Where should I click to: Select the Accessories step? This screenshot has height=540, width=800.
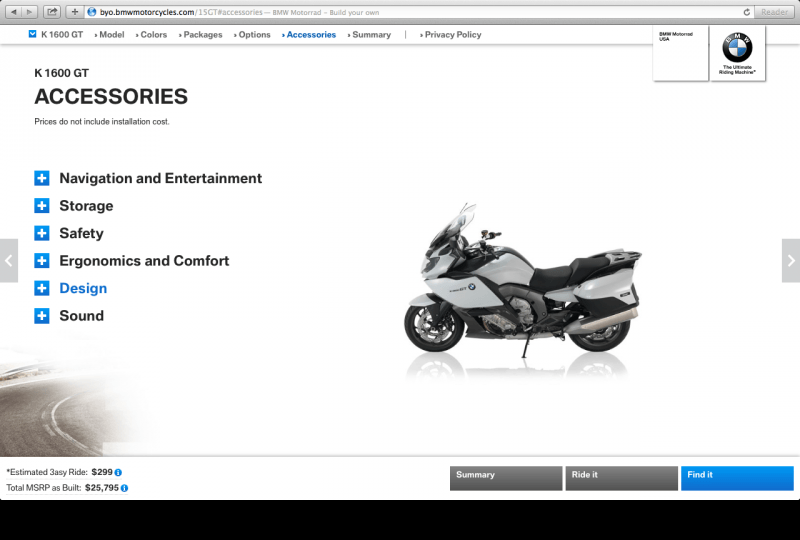[x=309, y=35]
